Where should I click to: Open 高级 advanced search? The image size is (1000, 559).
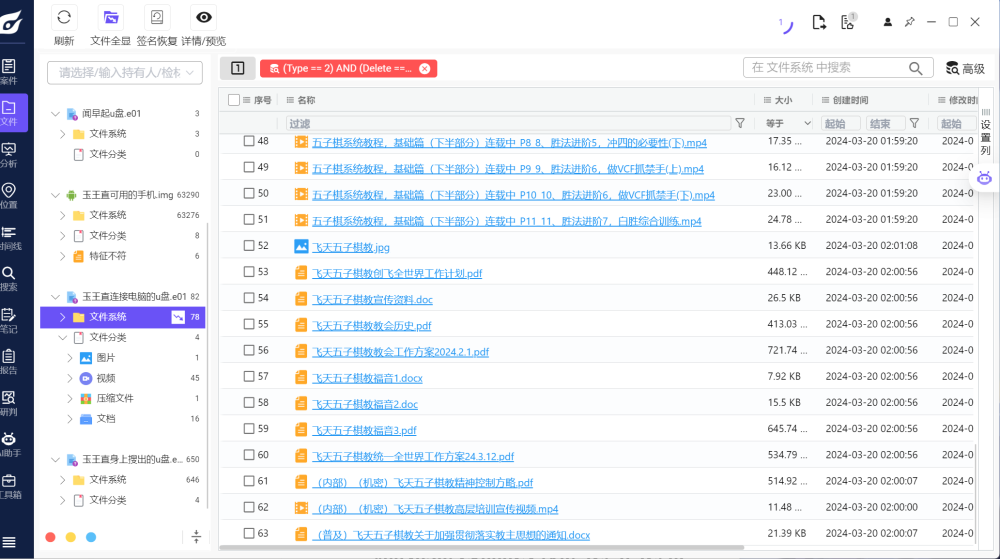(x=964, y=68)
